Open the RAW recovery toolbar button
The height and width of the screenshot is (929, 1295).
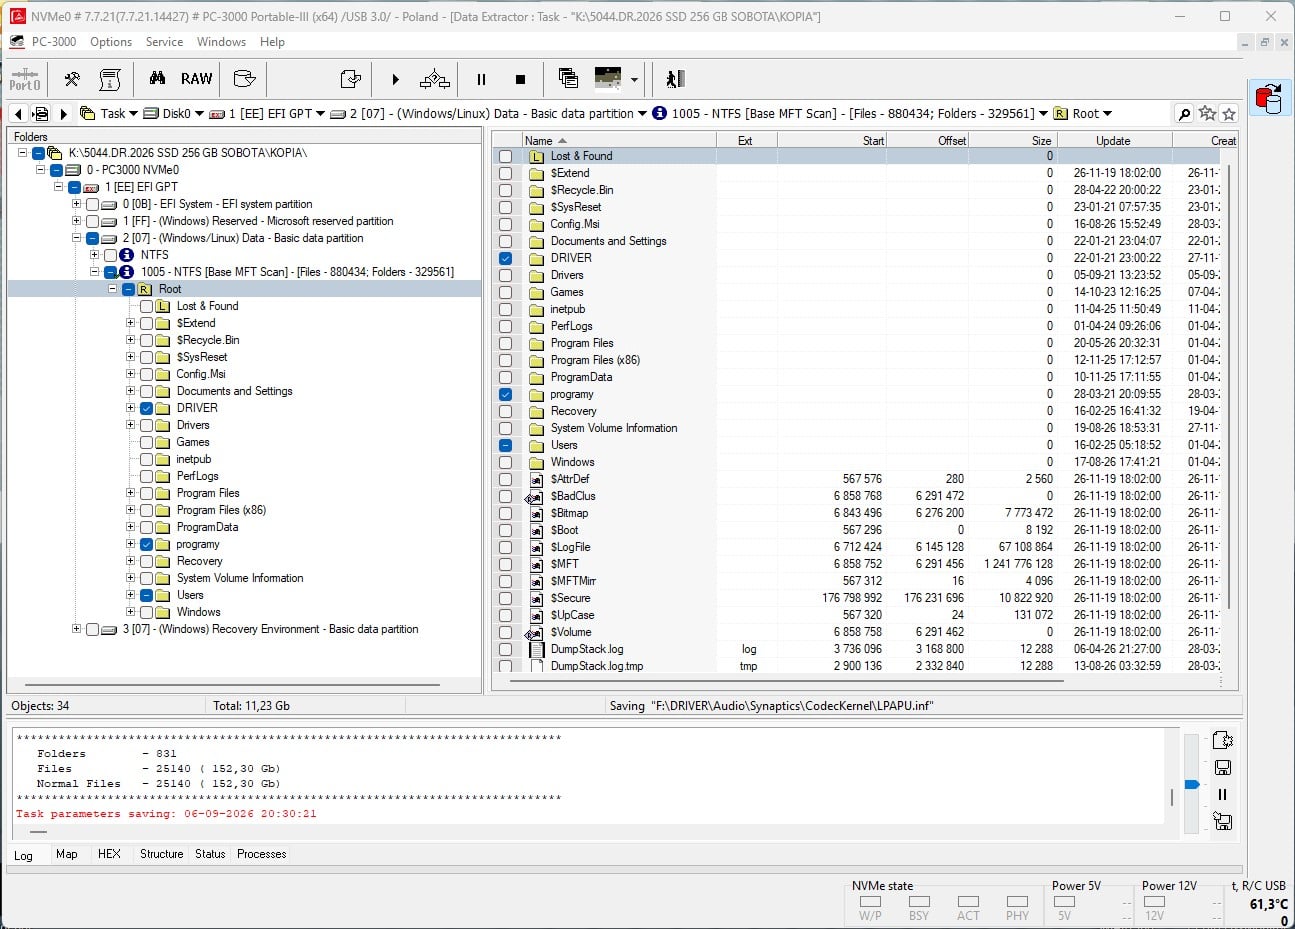(x=196, y=79)
